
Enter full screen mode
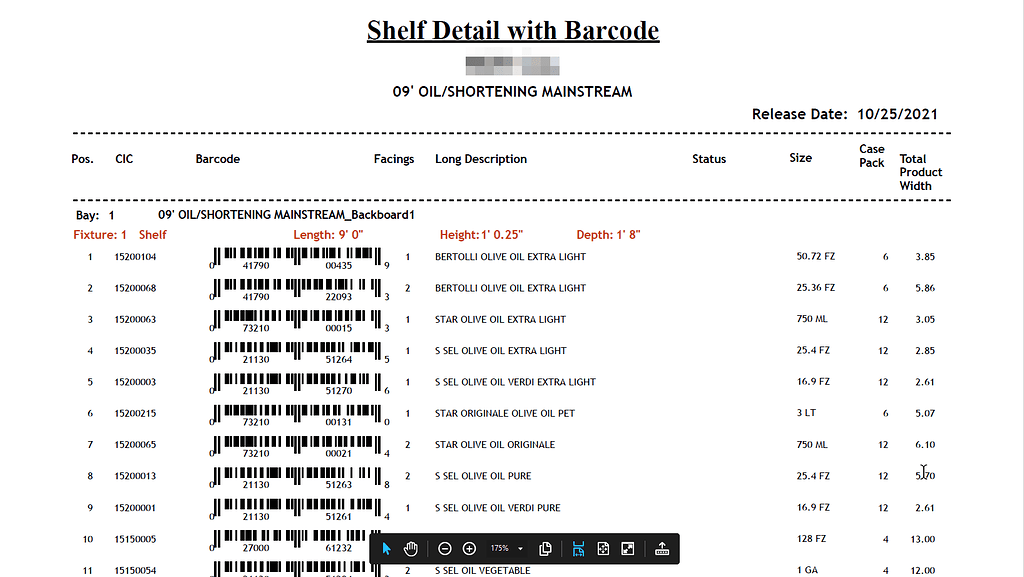627,549
